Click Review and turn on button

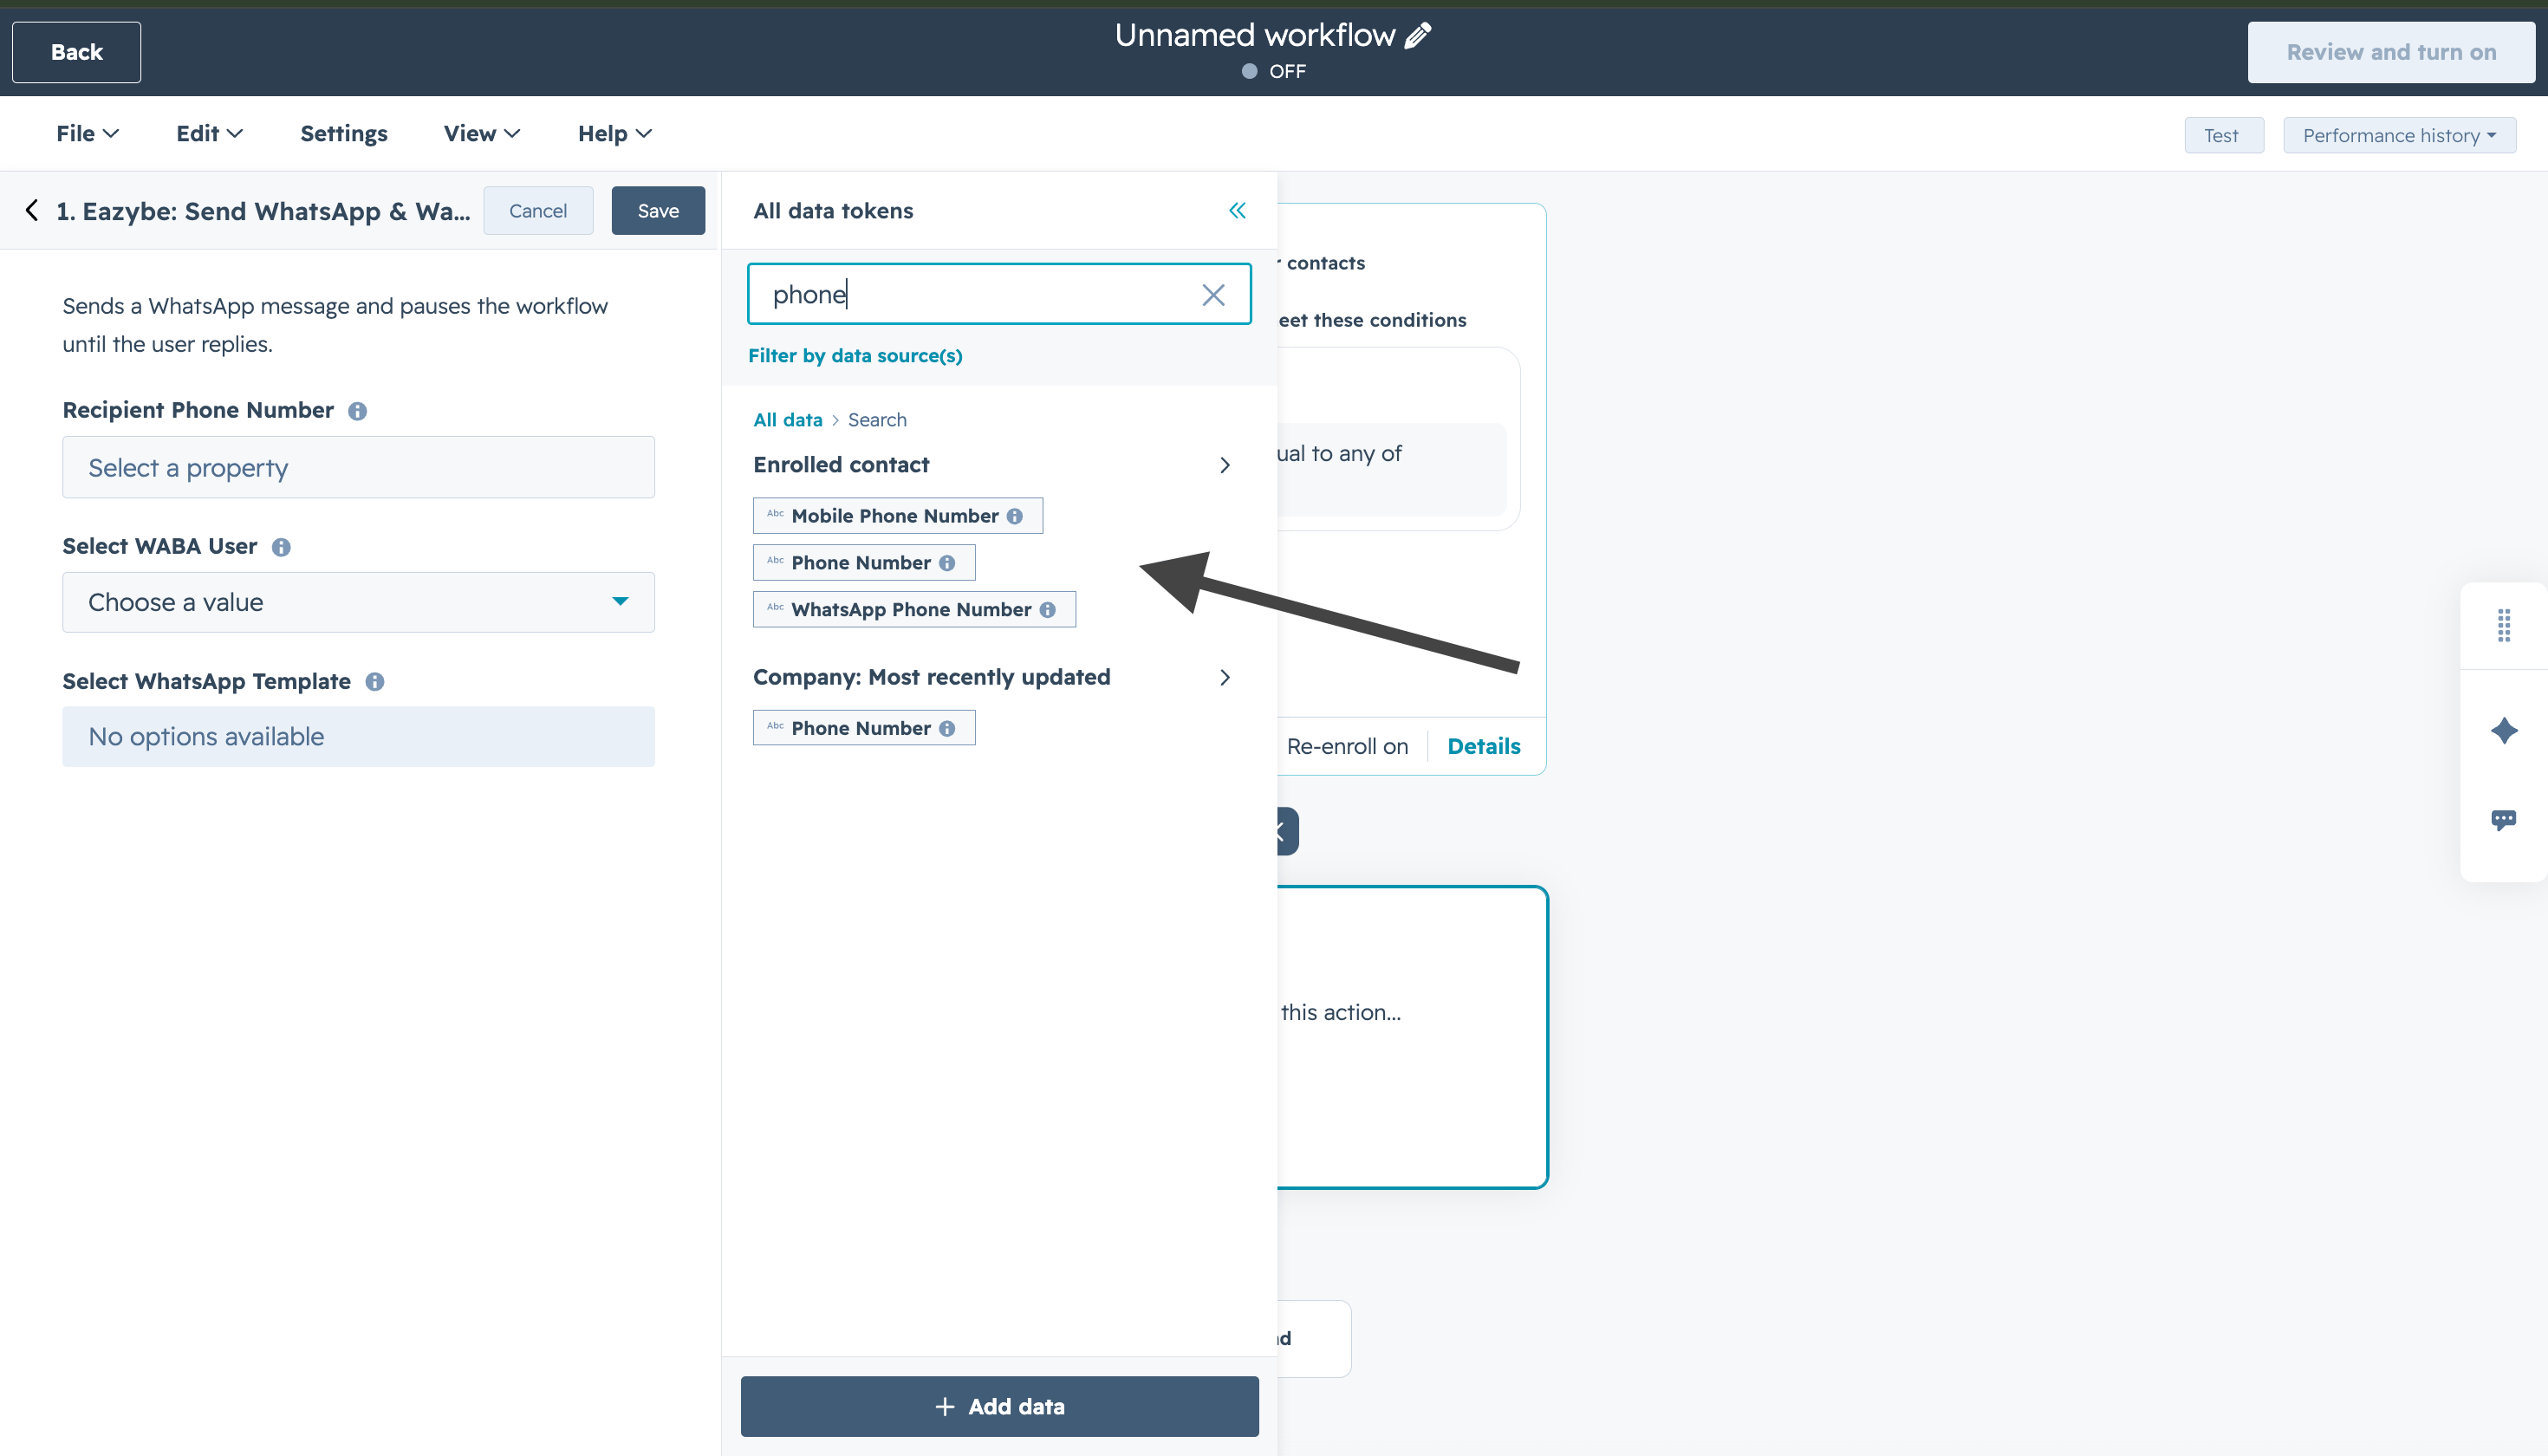[2391, 52]
